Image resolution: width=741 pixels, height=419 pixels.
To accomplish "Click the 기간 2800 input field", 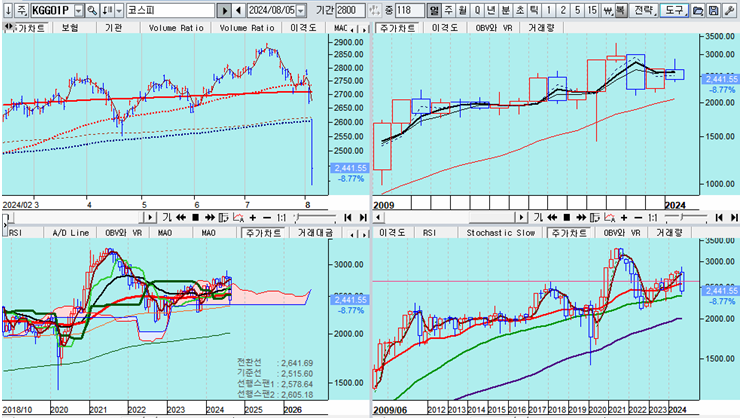I will 350,10.
